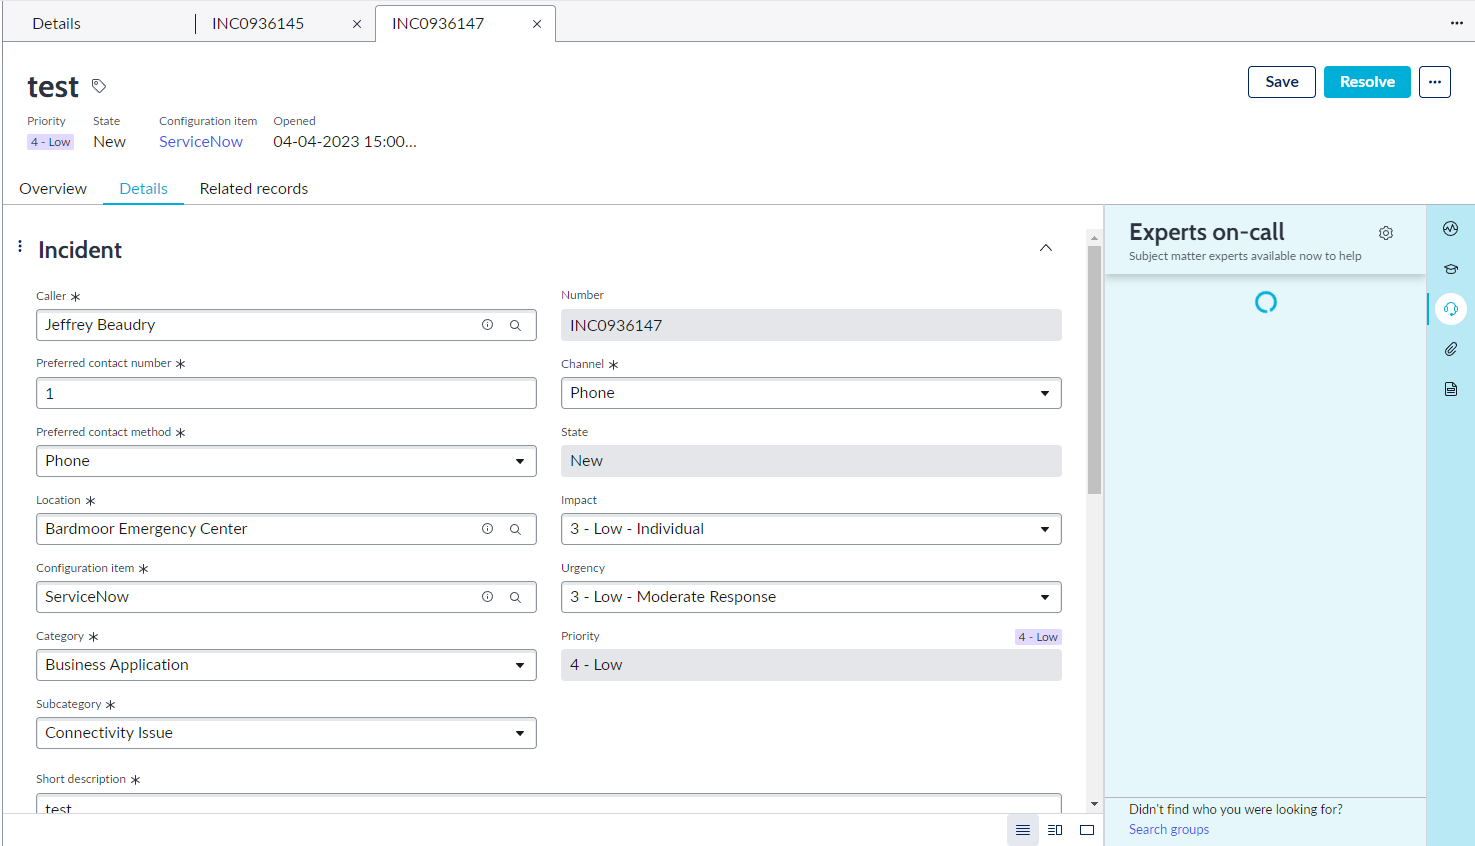Search for a different Caller record
This screenshot has height=846, width=1475.
[515, 324]
